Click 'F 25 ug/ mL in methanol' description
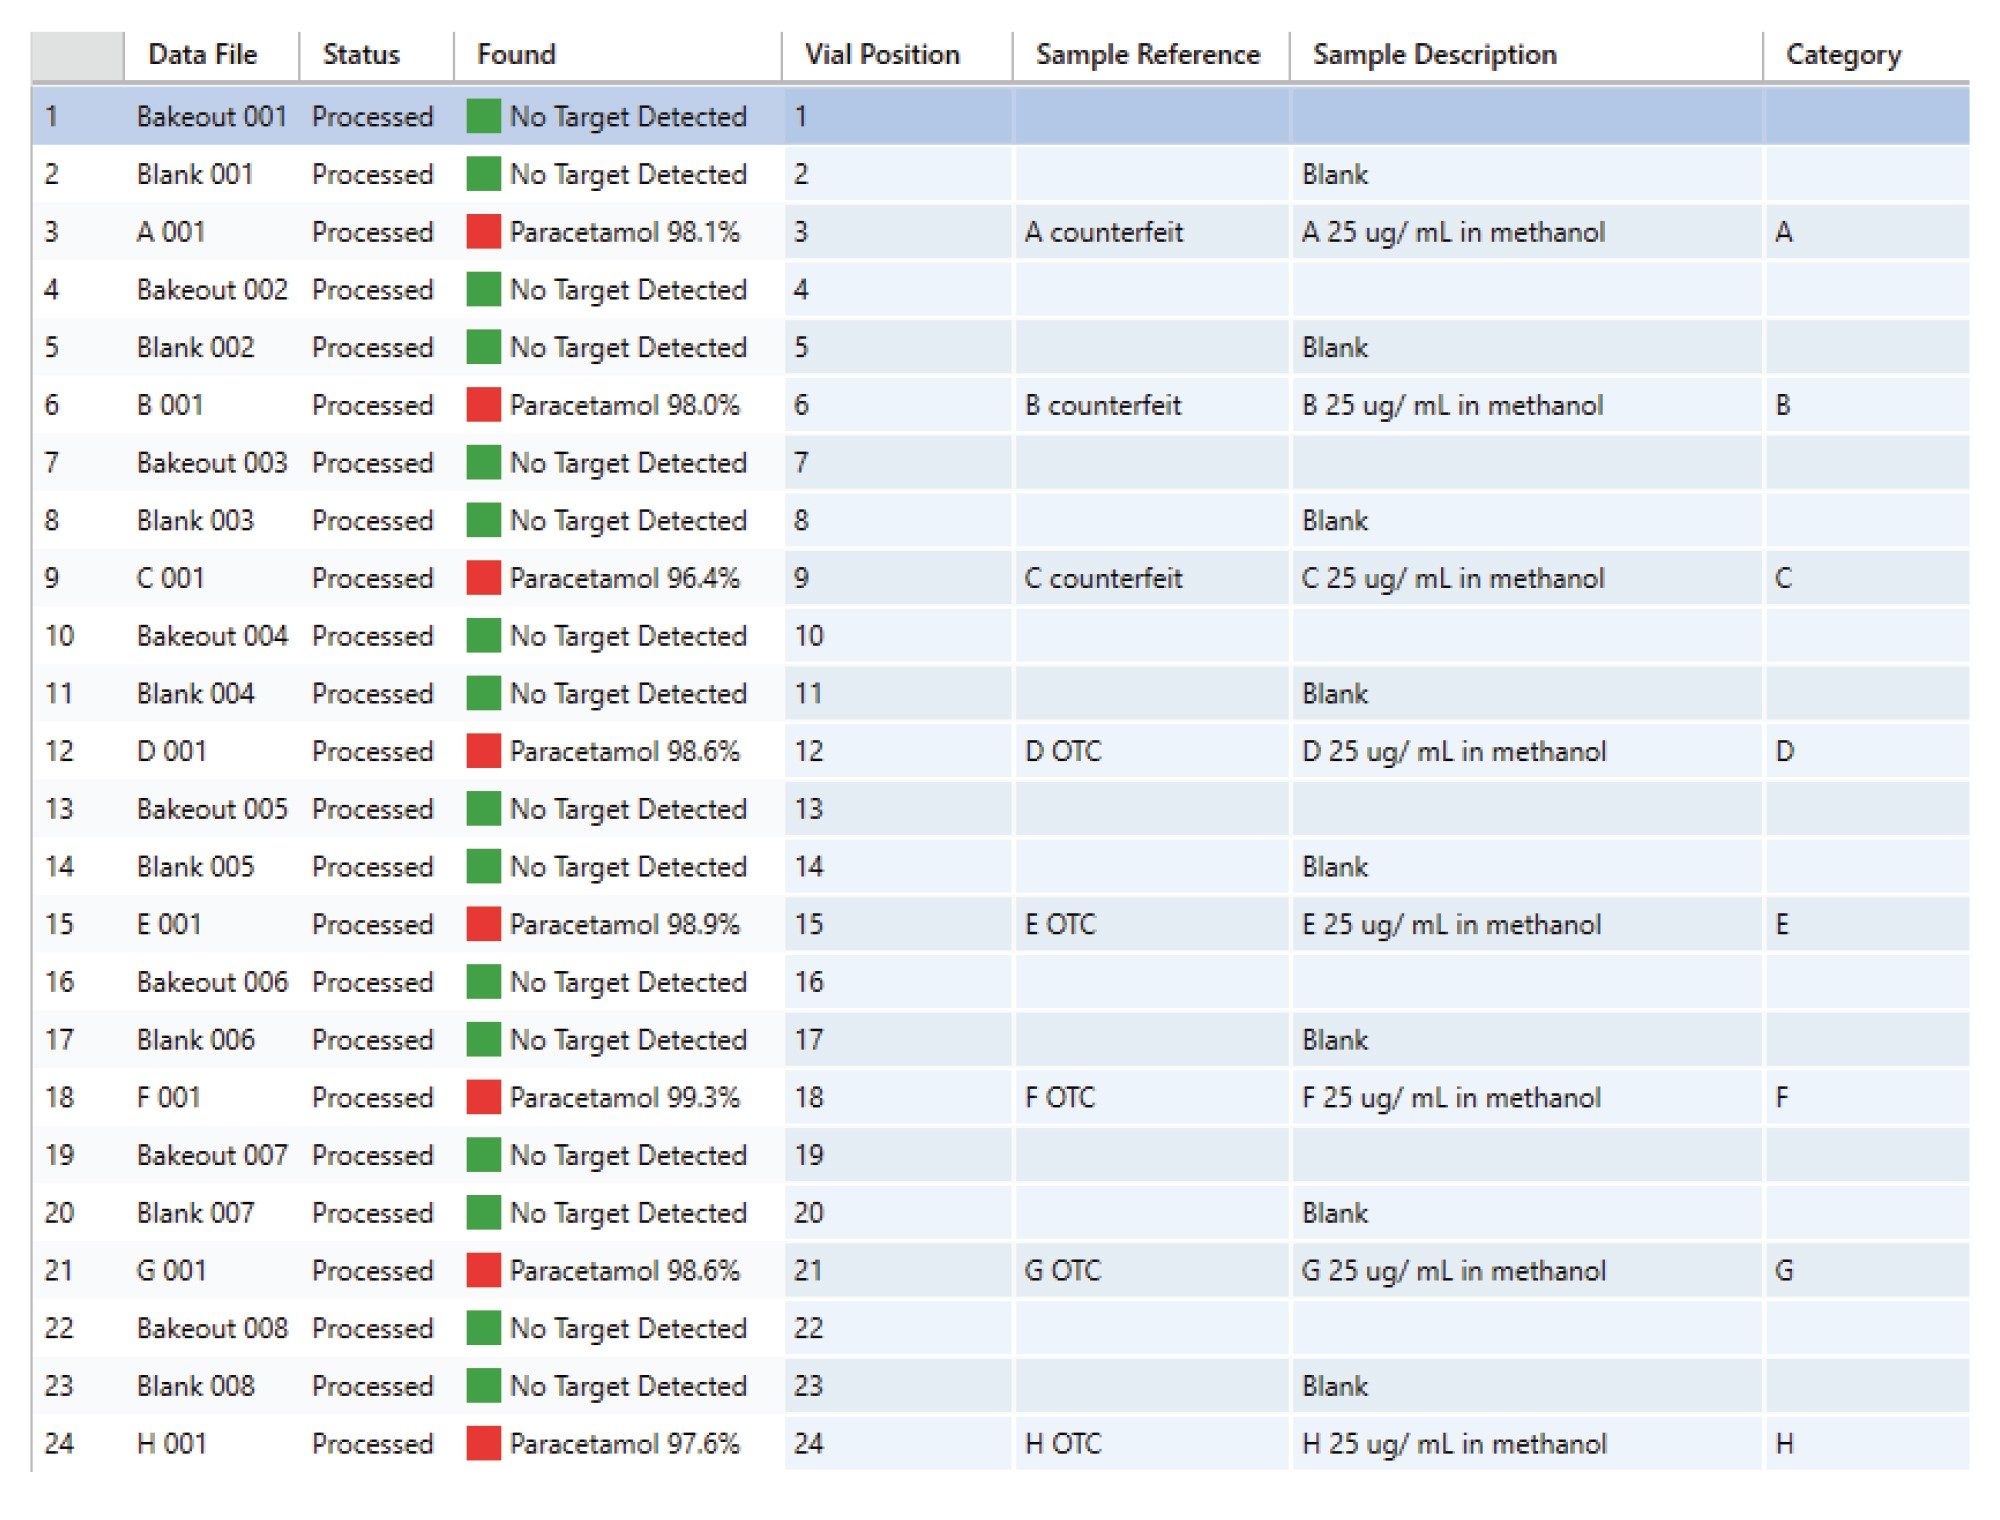2000x1520 pixels. 1451,1097
